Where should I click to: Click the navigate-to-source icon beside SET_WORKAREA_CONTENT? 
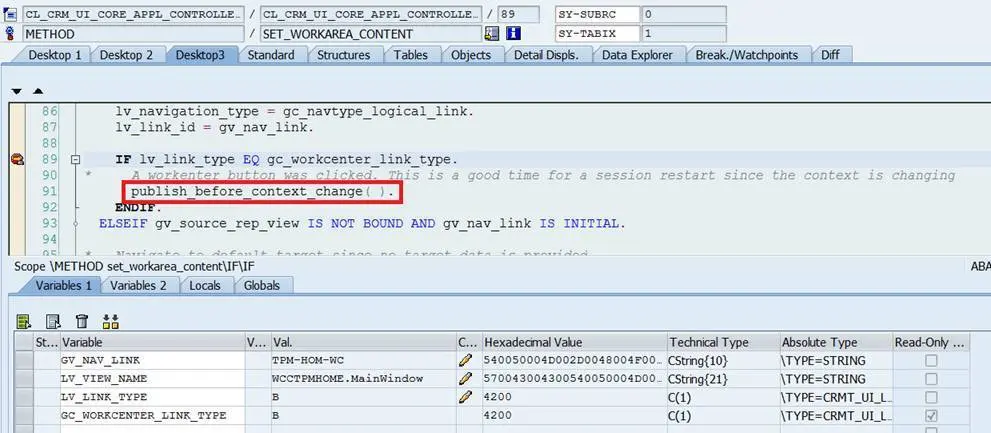pos(492,34)
